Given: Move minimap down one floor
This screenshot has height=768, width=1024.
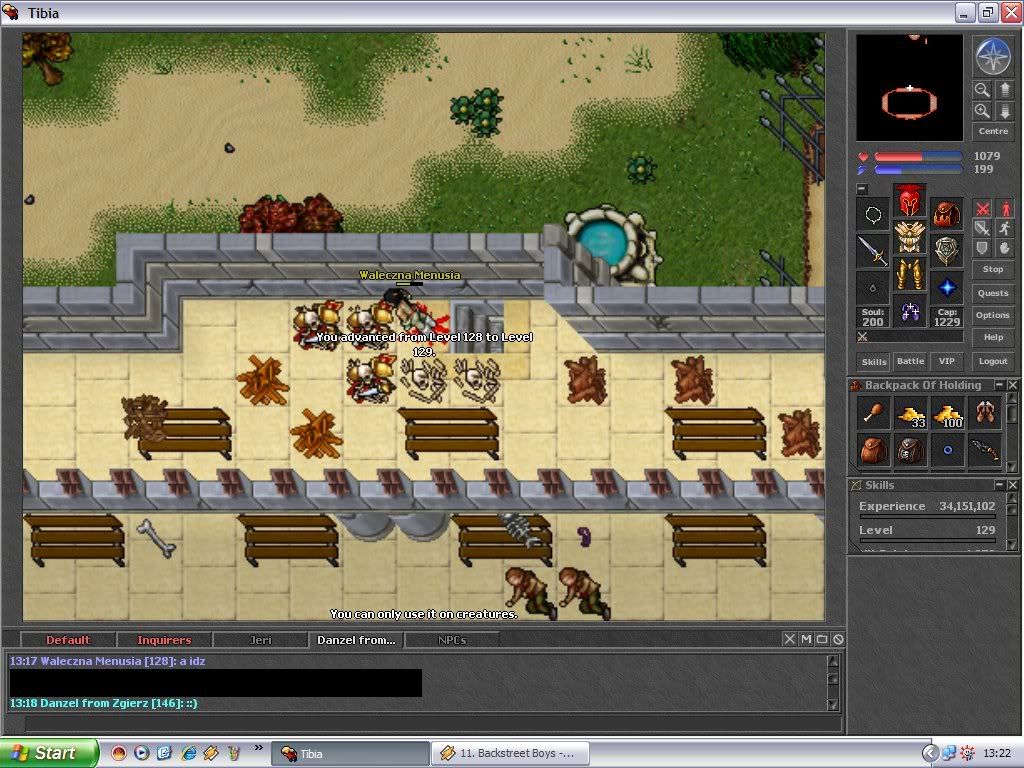Looking at the screenshot, I should 1004,111.
